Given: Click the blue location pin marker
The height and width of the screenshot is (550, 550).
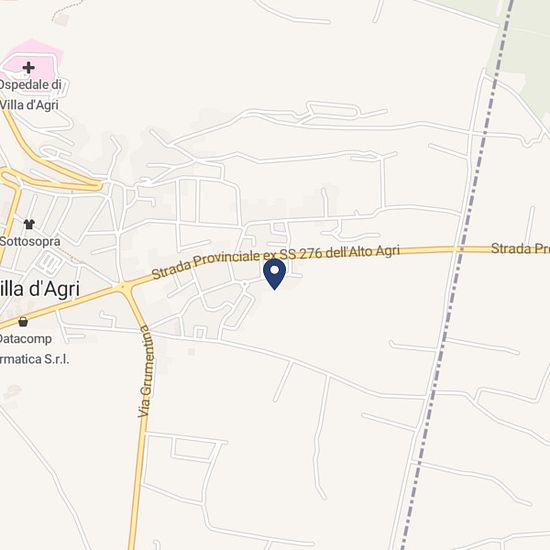Looking at the screenshot, I should [x=274, y=274].
